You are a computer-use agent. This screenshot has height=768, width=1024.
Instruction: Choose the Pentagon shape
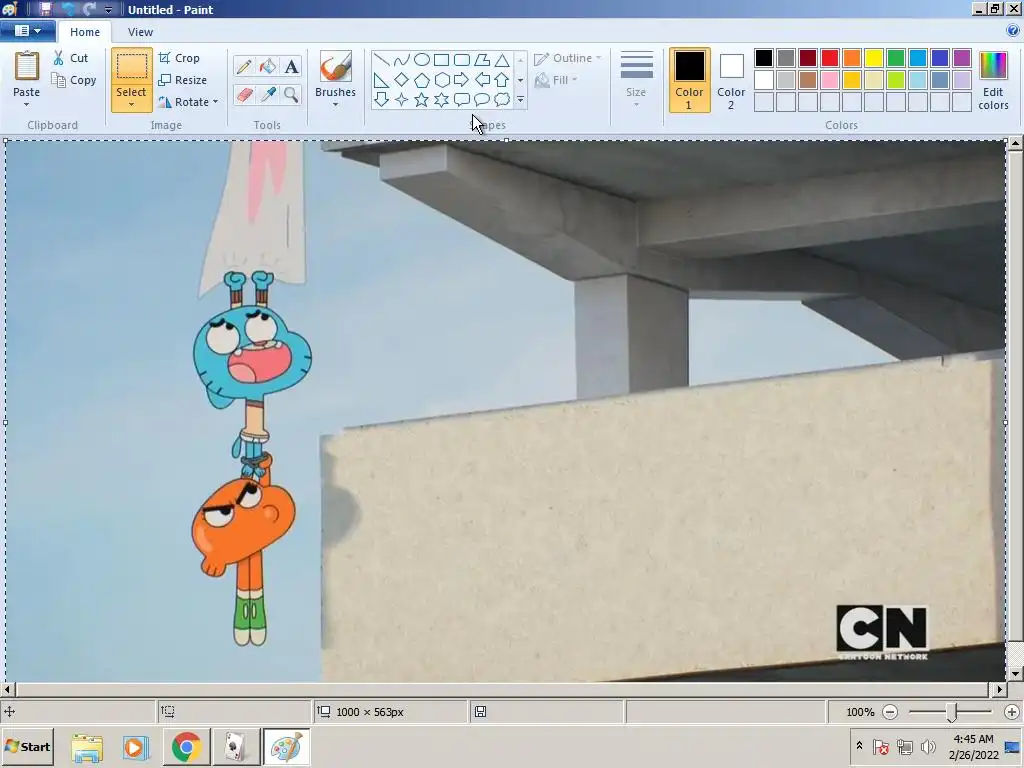click(422, 80)
